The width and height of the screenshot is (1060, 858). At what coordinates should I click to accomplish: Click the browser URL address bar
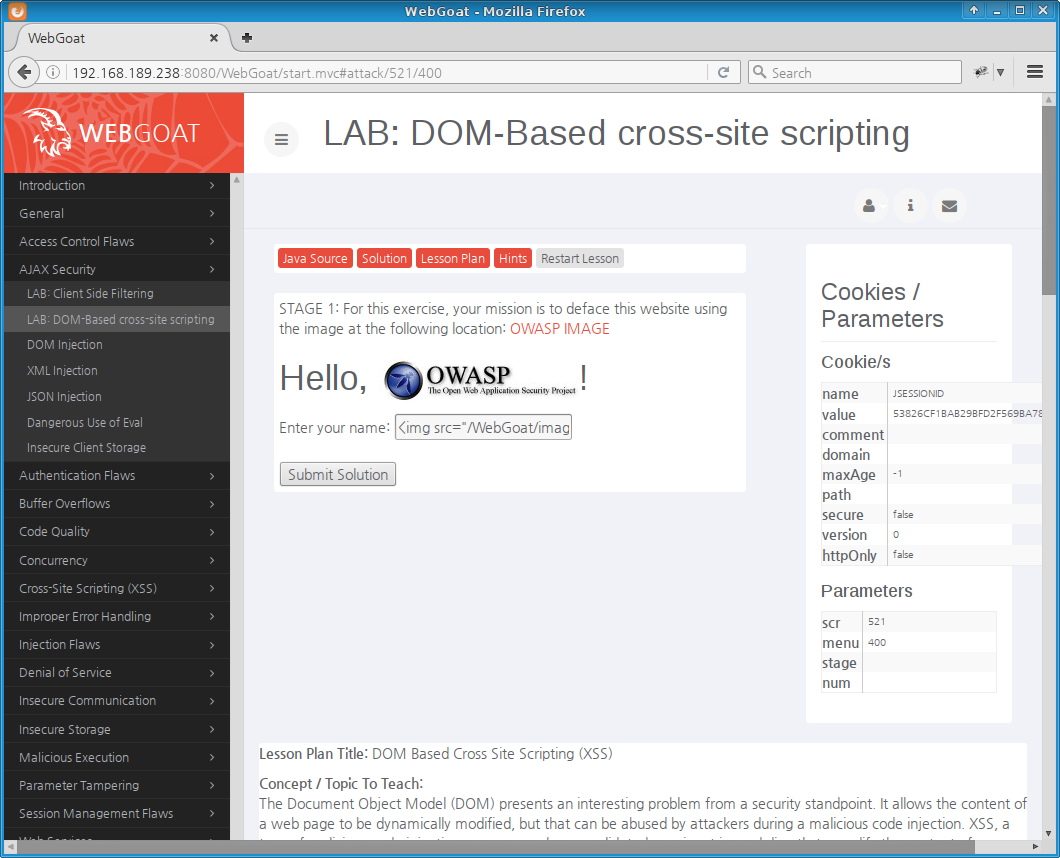[389, 72]
